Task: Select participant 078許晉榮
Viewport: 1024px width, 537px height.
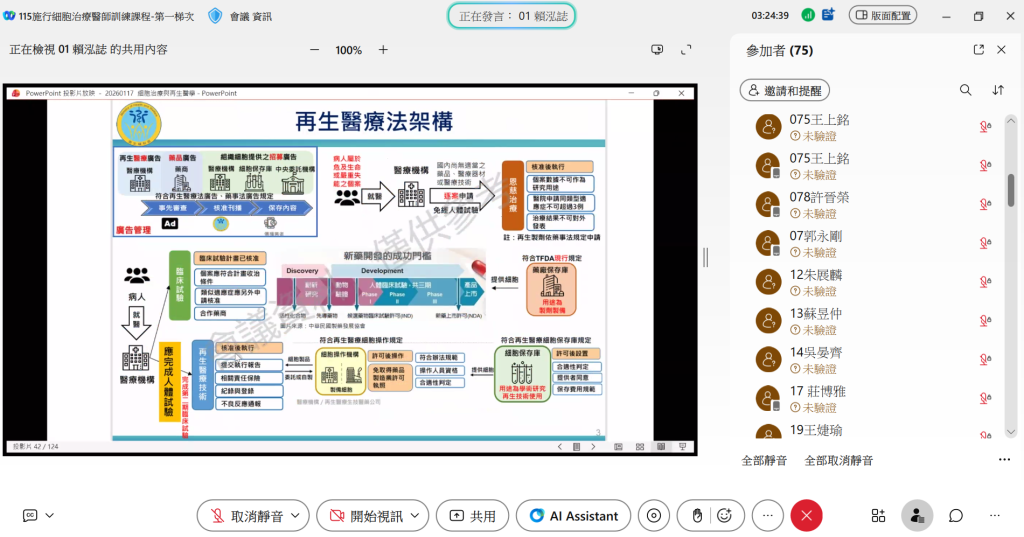Action: (x=873, y=204)
